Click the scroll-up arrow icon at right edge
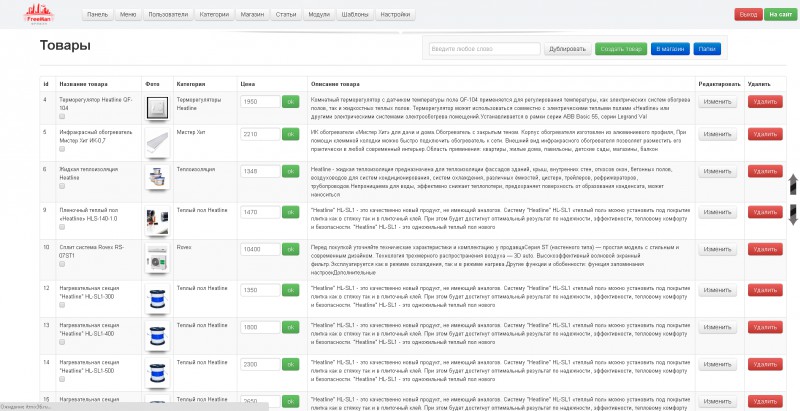Image resolution: width=800 pixels, height=411 pixels. 793,184
